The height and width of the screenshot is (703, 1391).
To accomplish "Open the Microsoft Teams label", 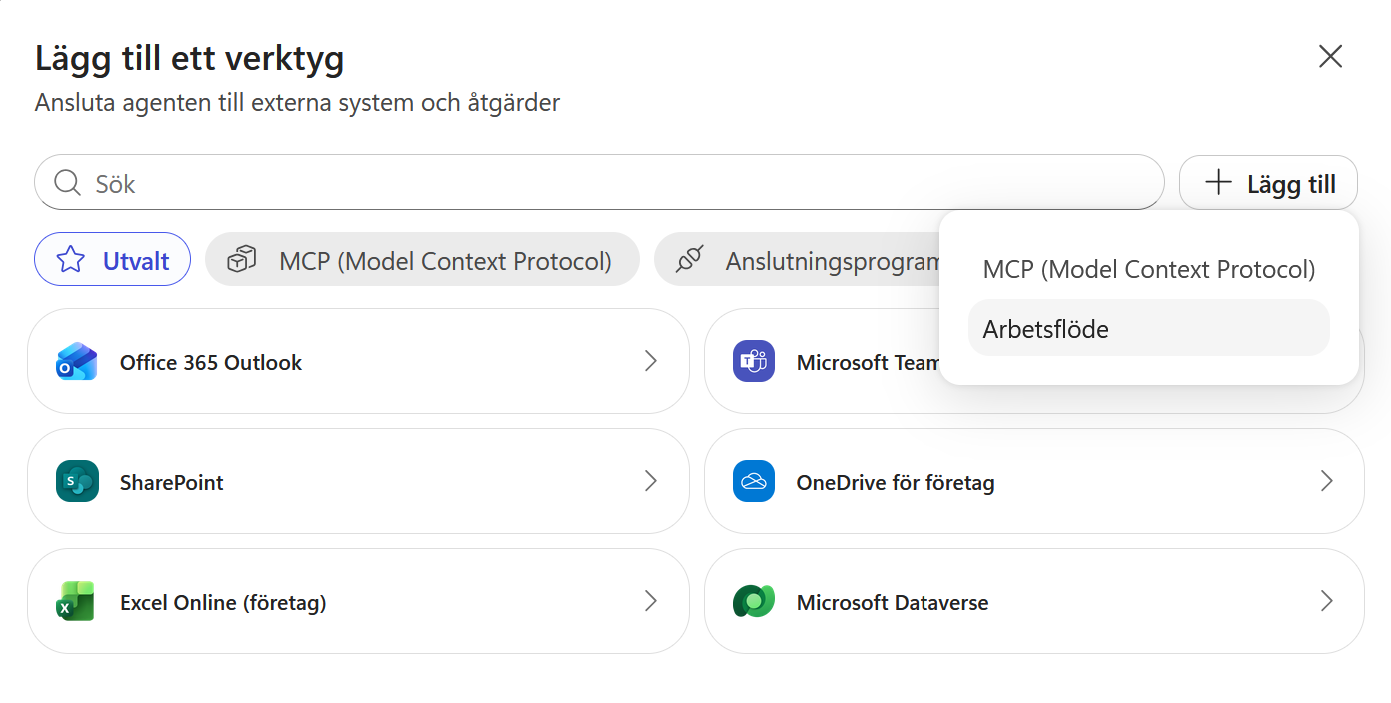I will [868, 363].
